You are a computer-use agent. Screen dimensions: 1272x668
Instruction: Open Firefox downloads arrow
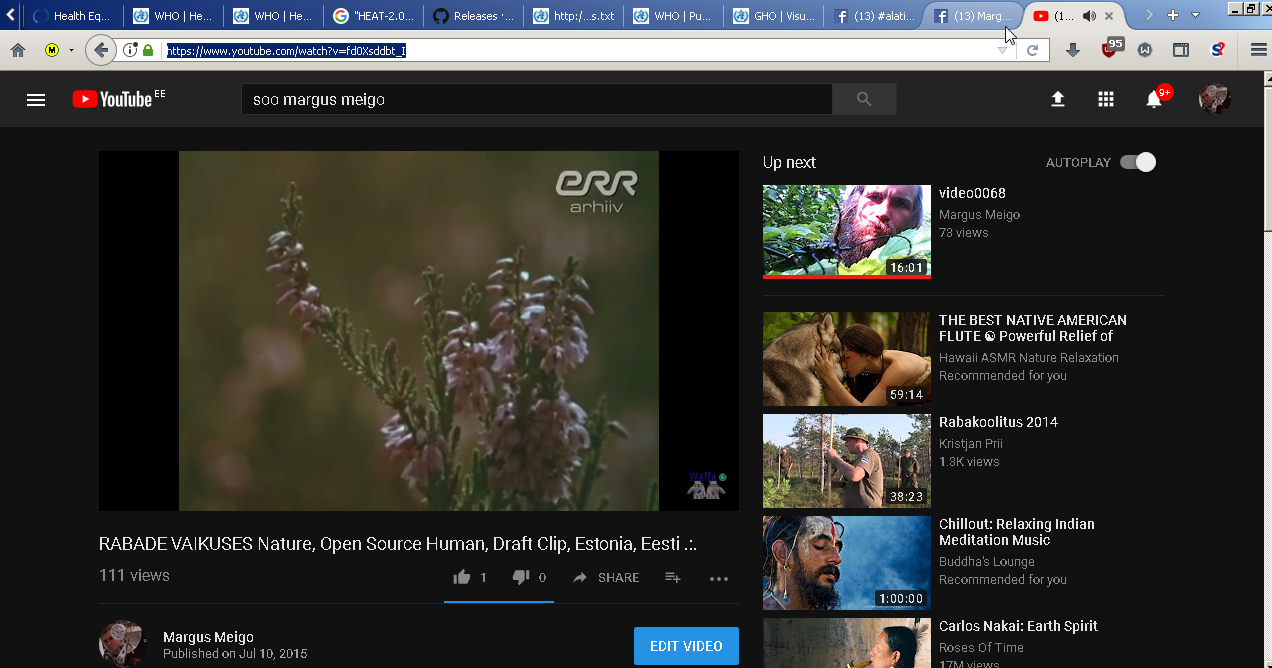1073,50
